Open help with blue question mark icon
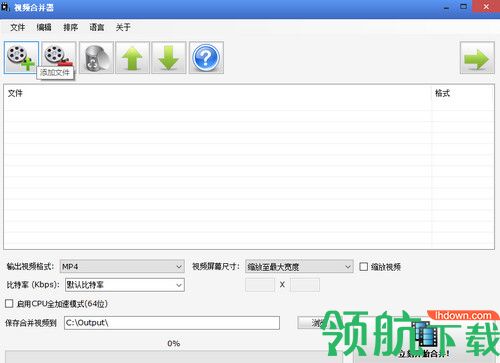Viewport: 500px width, 363px height. pyautogui.click(x=206, y=57)
